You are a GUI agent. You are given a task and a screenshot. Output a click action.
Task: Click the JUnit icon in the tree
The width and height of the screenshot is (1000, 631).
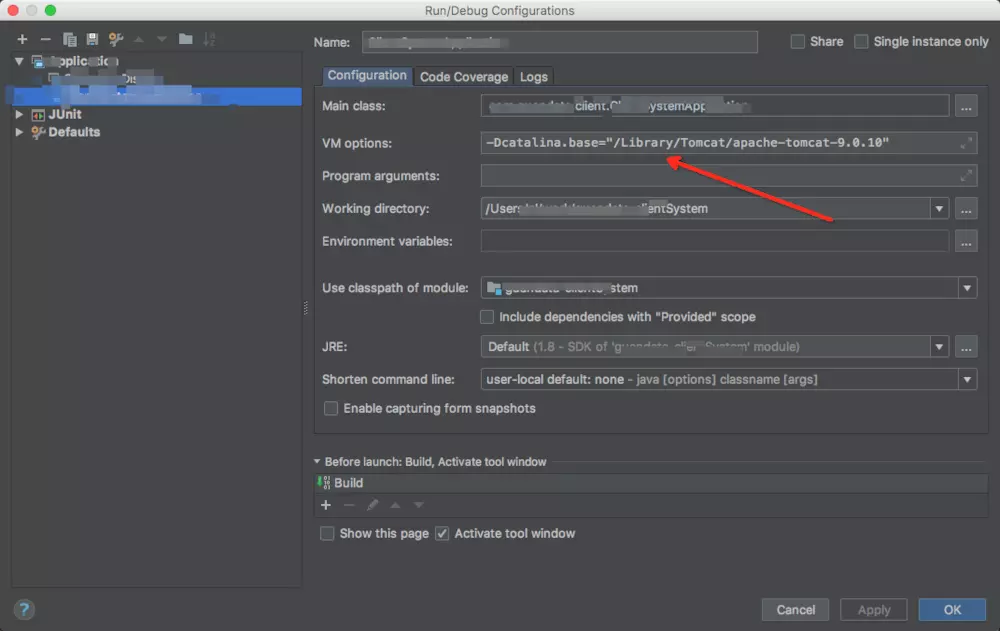pos(38,115)
